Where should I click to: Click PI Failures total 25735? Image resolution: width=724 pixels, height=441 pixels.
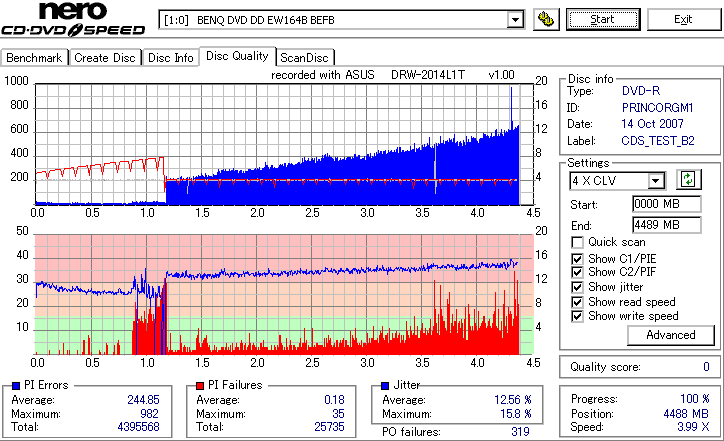(x=329, y=427)
